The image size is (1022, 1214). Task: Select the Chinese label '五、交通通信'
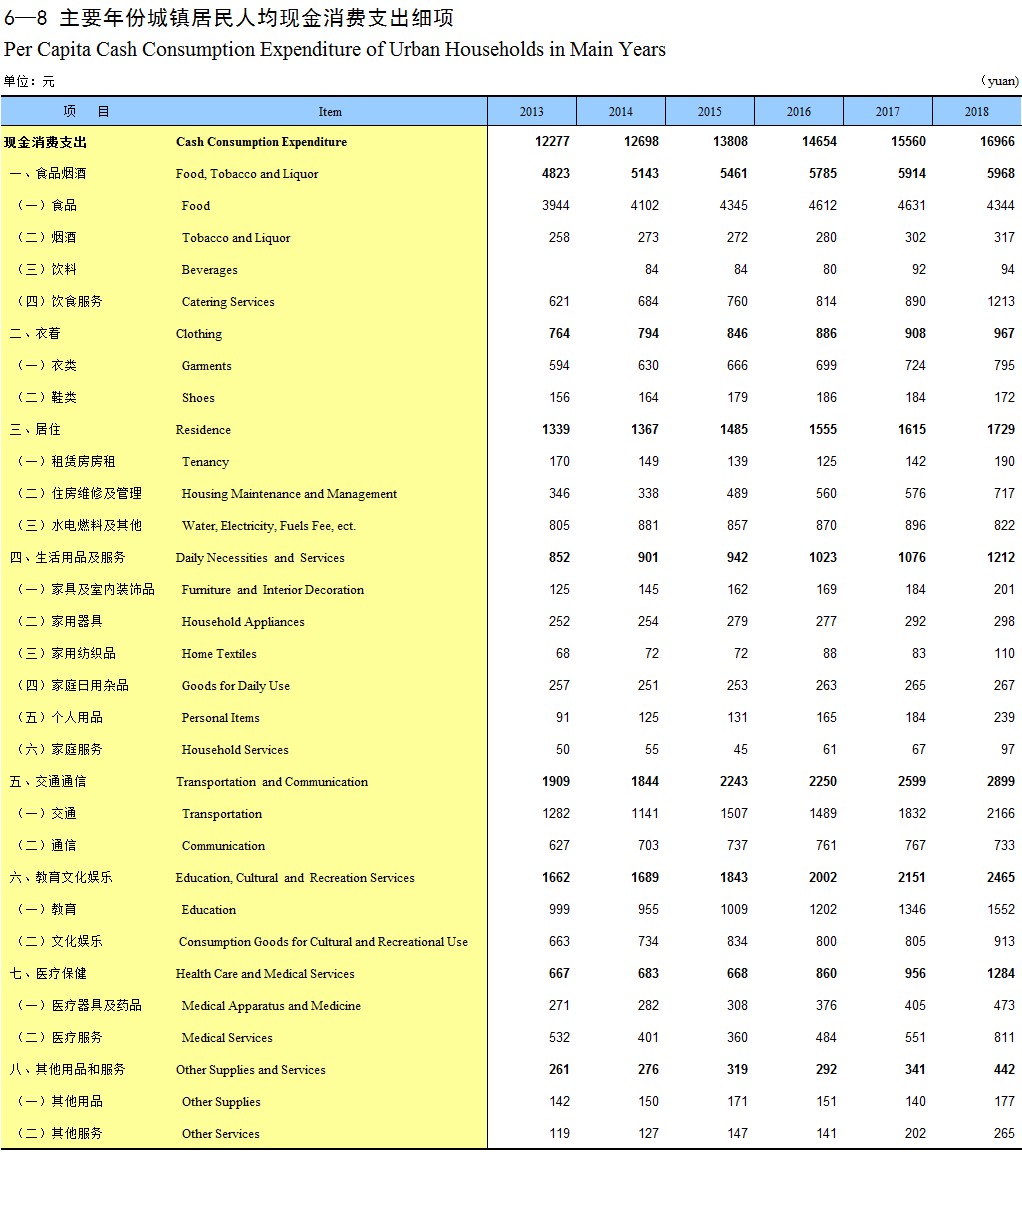point(48,782)
